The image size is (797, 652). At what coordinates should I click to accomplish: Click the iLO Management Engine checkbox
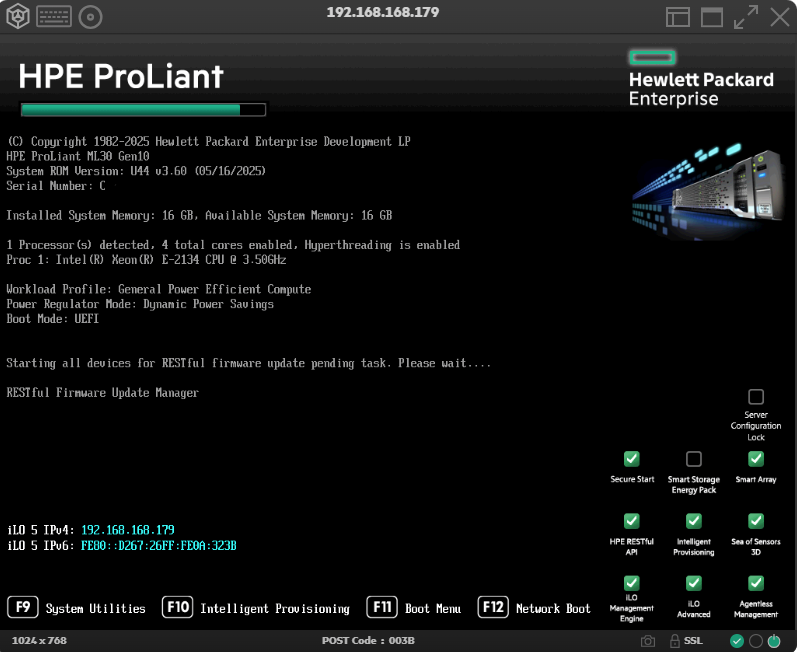point(632,583)
